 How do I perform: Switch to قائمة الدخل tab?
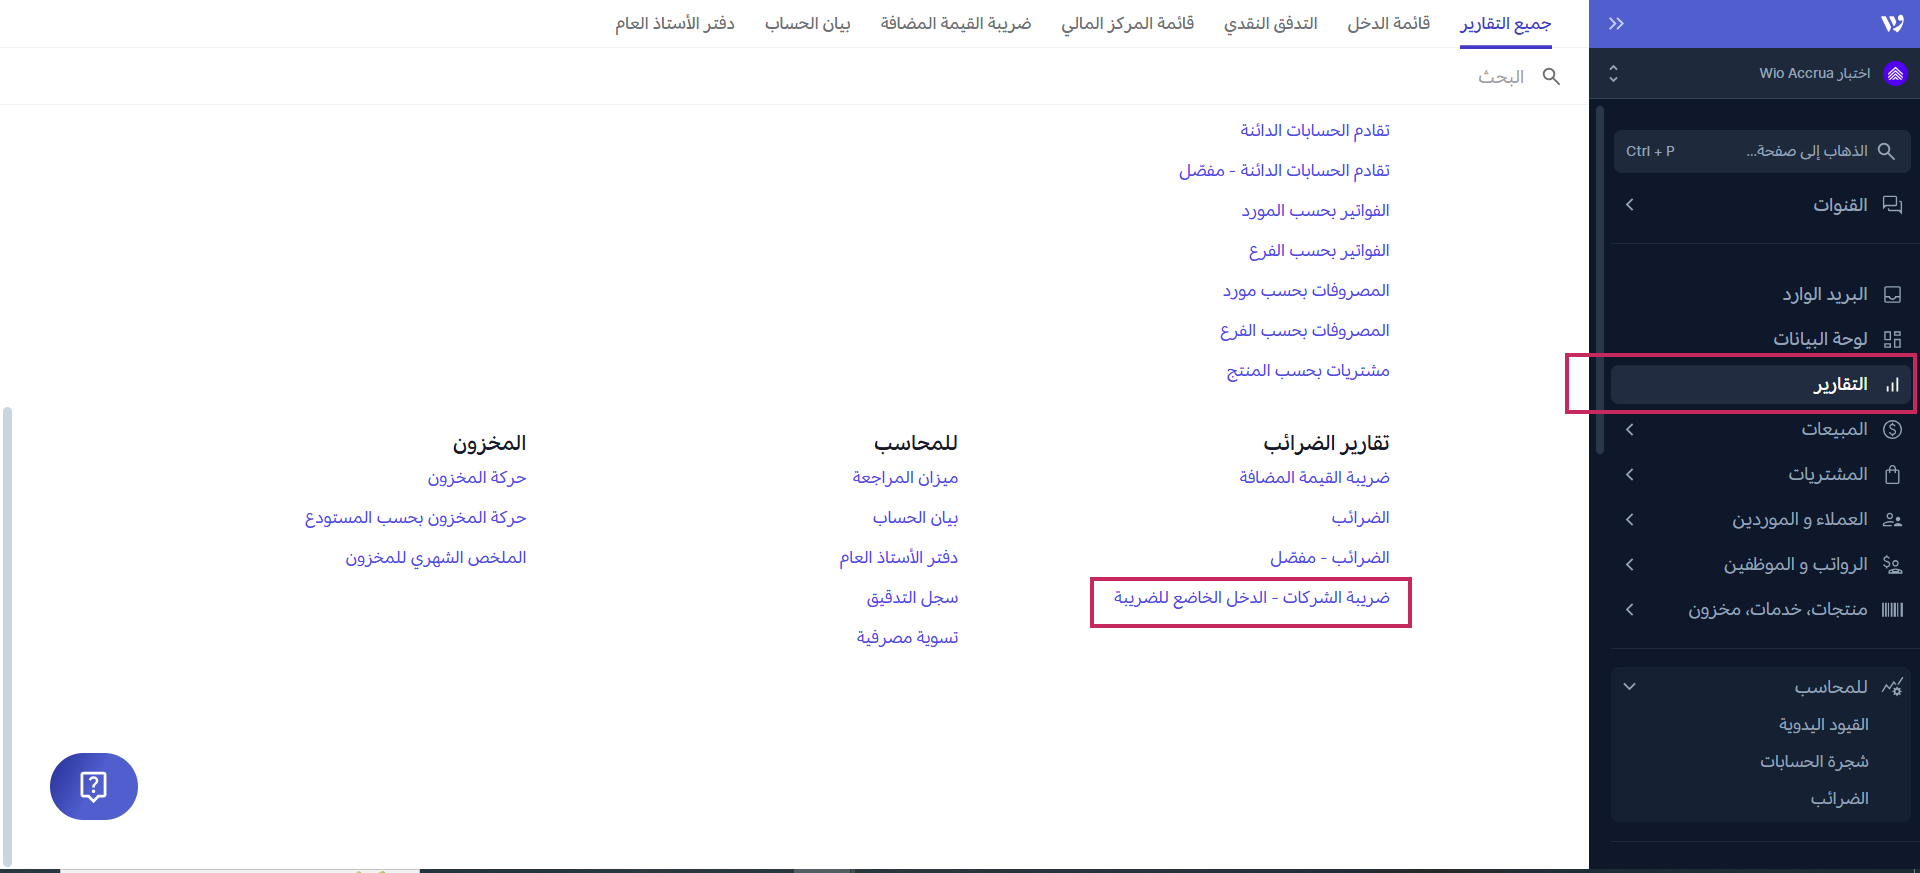coord(1388,24)
